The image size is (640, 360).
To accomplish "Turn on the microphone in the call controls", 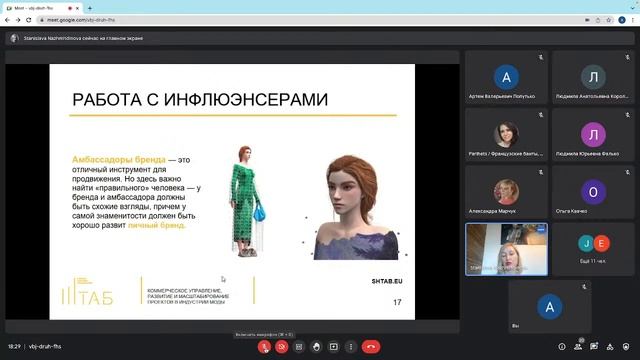I will pyautogui.click(x=264, y=347).
